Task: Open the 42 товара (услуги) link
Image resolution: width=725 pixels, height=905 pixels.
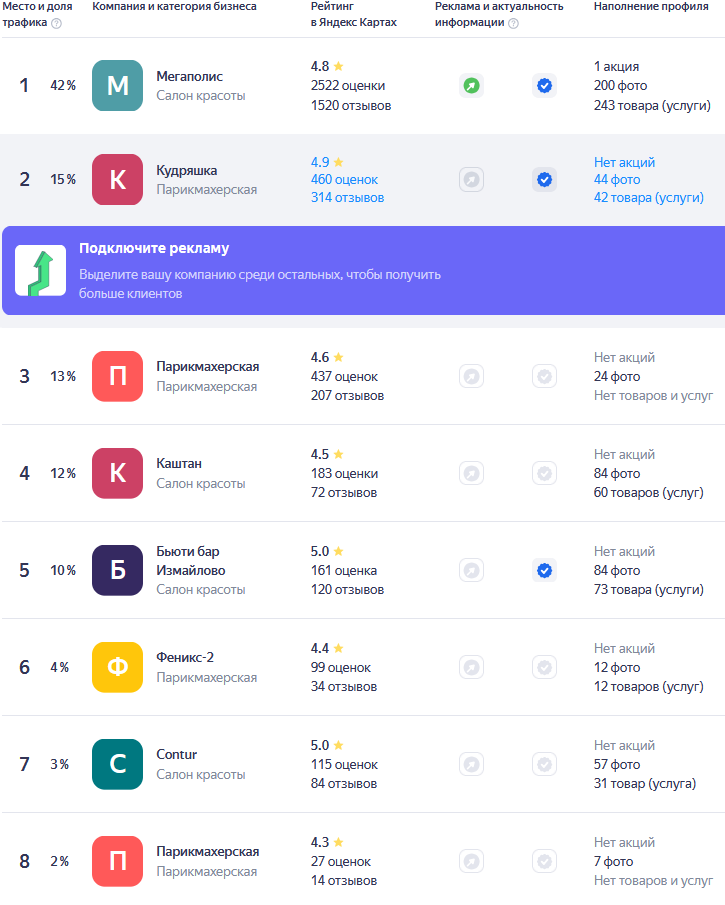Action: point(649,197)
